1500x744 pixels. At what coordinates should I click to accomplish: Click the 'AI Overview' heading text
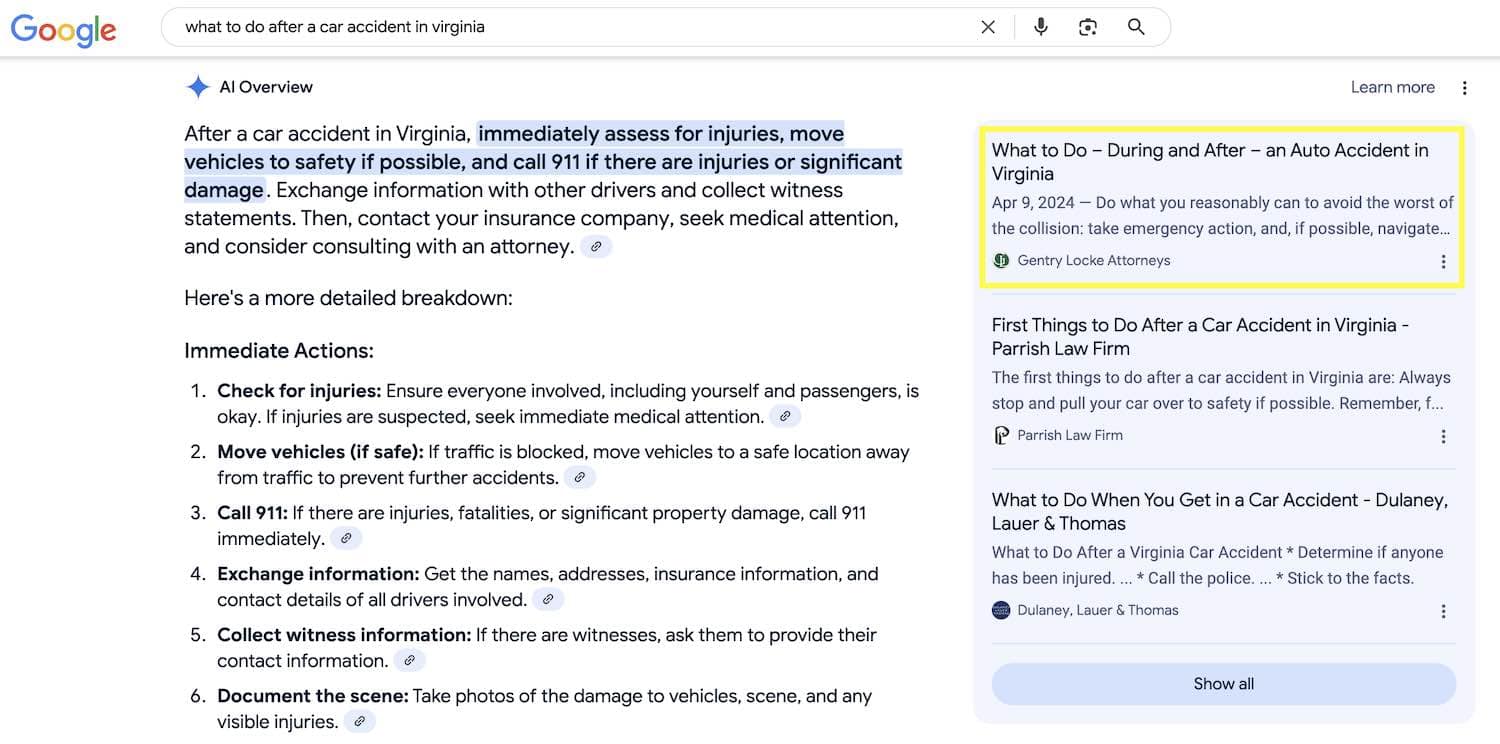coord(266,87)
